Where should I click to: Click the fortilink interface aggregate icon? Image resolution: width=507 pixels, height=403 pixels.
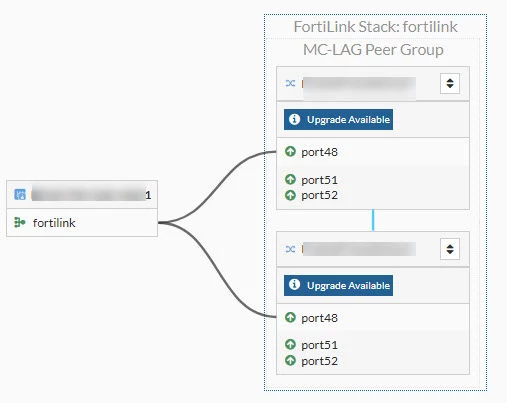pos(20,222)
